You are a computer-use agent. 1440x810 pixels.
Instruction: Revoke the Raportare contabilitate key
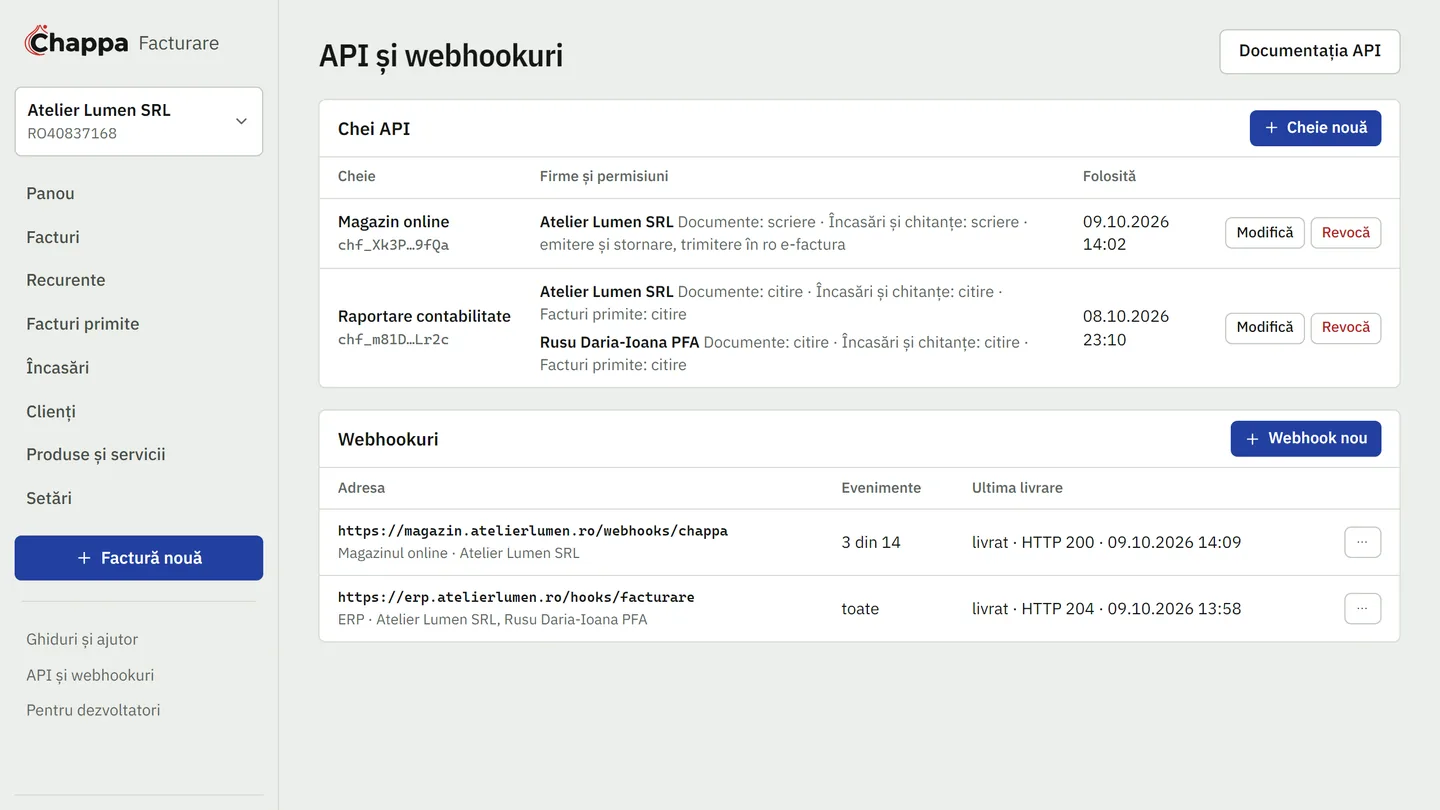pyautogui.click(x=1346, y=328)
